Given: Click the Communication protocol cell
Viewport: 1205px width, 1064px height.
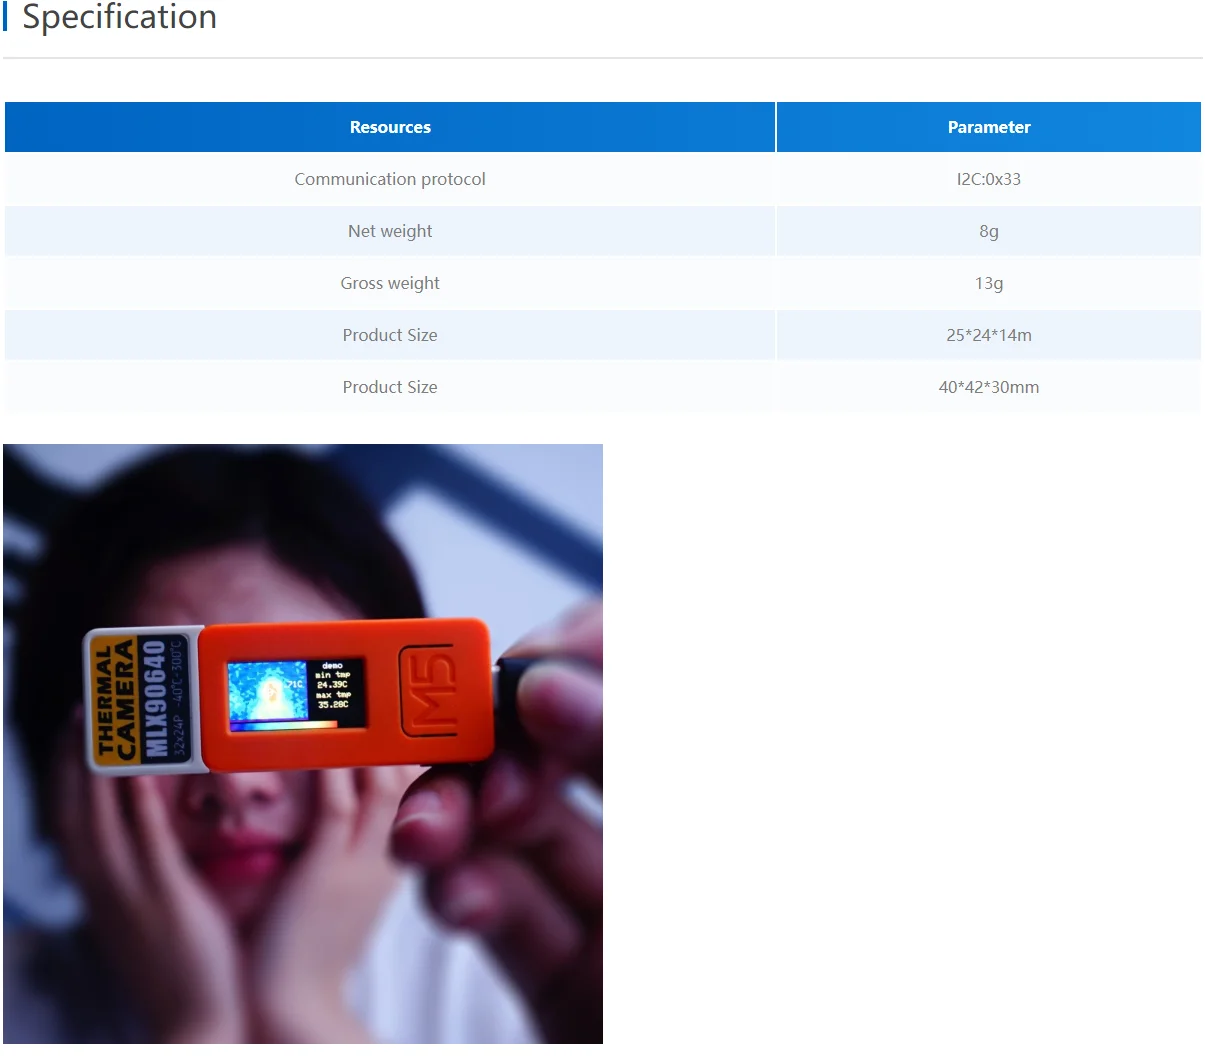Looking at the screenshot, I should click(x=390, y=179).
